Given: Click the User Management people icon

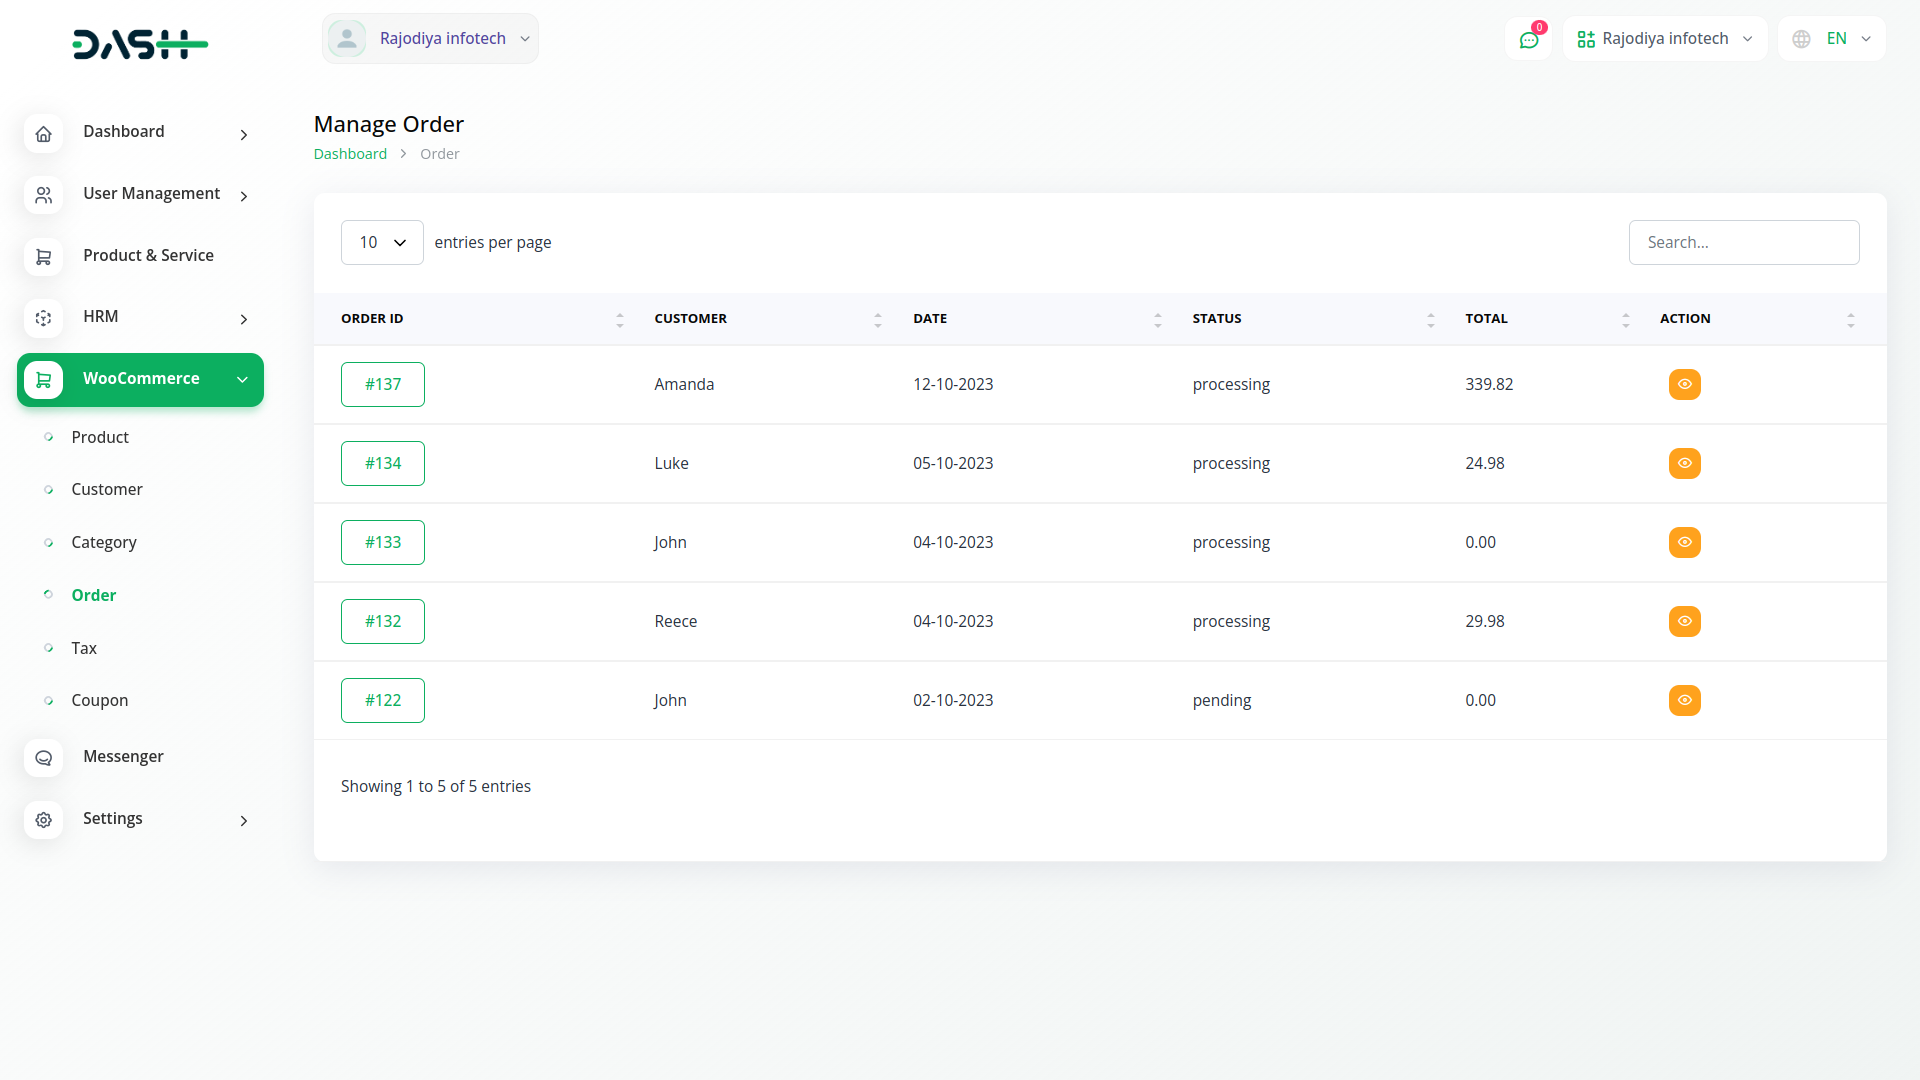Looking at the screenshot, I should [43, 195].
